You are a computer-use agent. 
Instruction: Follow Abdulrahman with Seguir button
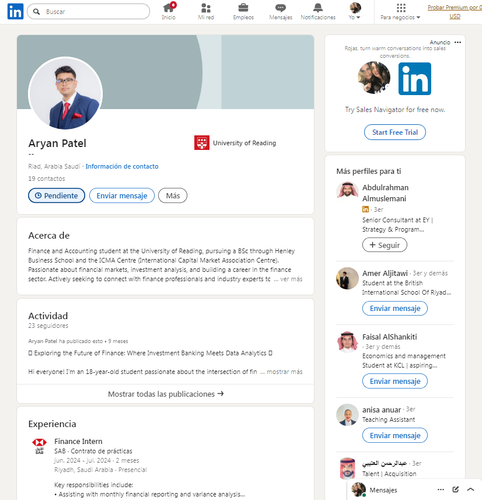(385, 245)
